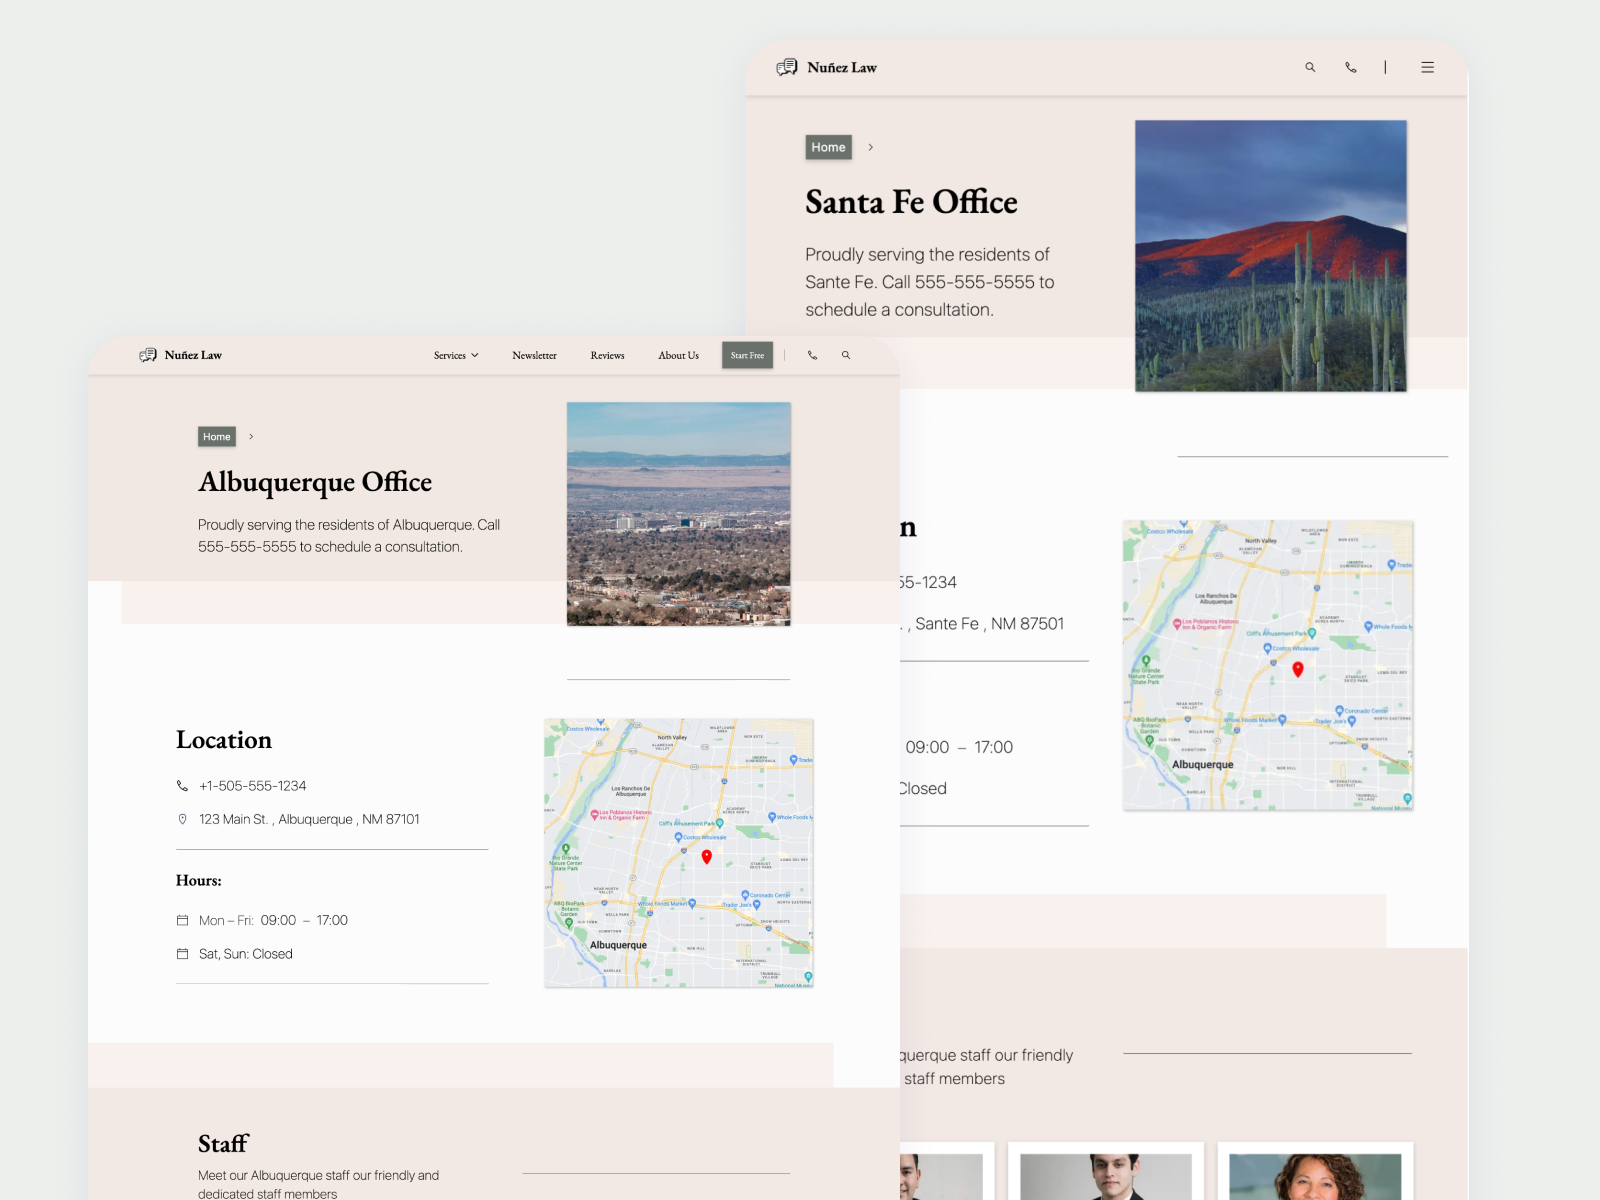This screenshot has height=1200, width=1600.
Task: Click the breadcrumb chevron after Home
Action: click(251, 437)
